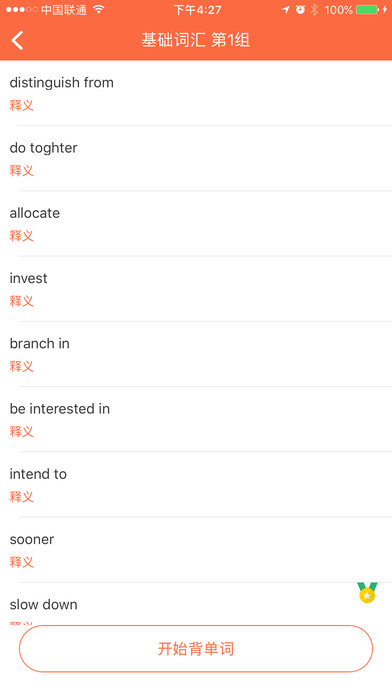Image resolution: width=392 pixels, height=696 pixels.
Task: Tap the location arrow status icon
Action: (286, 9)
